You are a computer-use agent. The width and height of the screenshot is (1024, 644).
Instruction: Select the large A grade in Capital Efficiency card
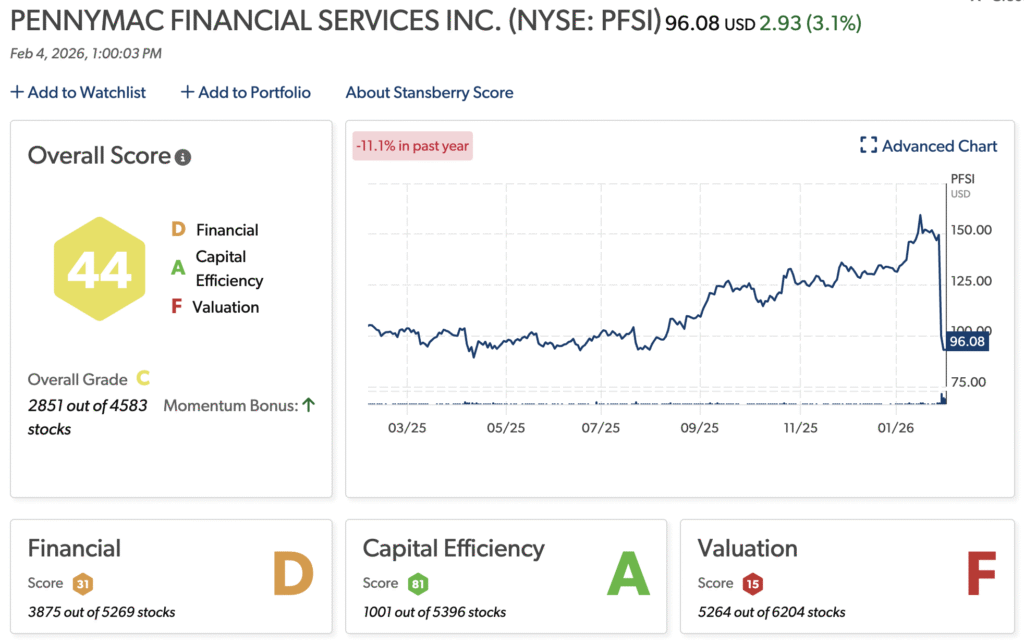628,575
